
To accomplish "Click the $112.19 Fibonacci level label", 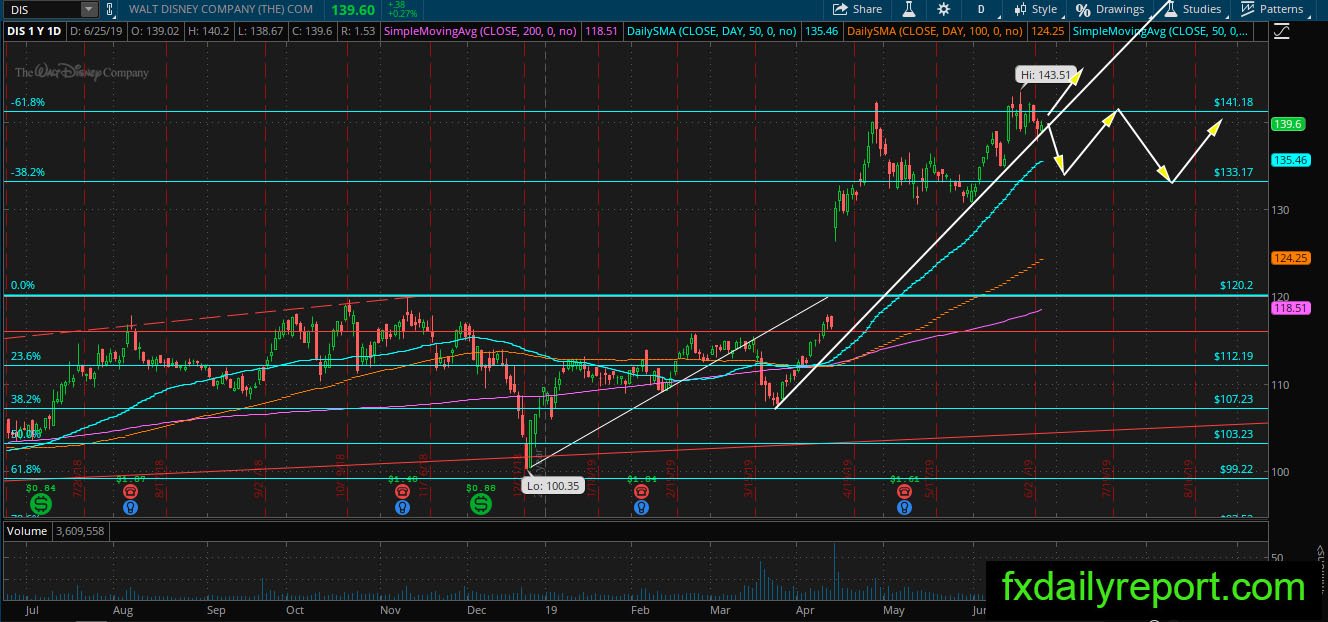I will pos(1233,356).
